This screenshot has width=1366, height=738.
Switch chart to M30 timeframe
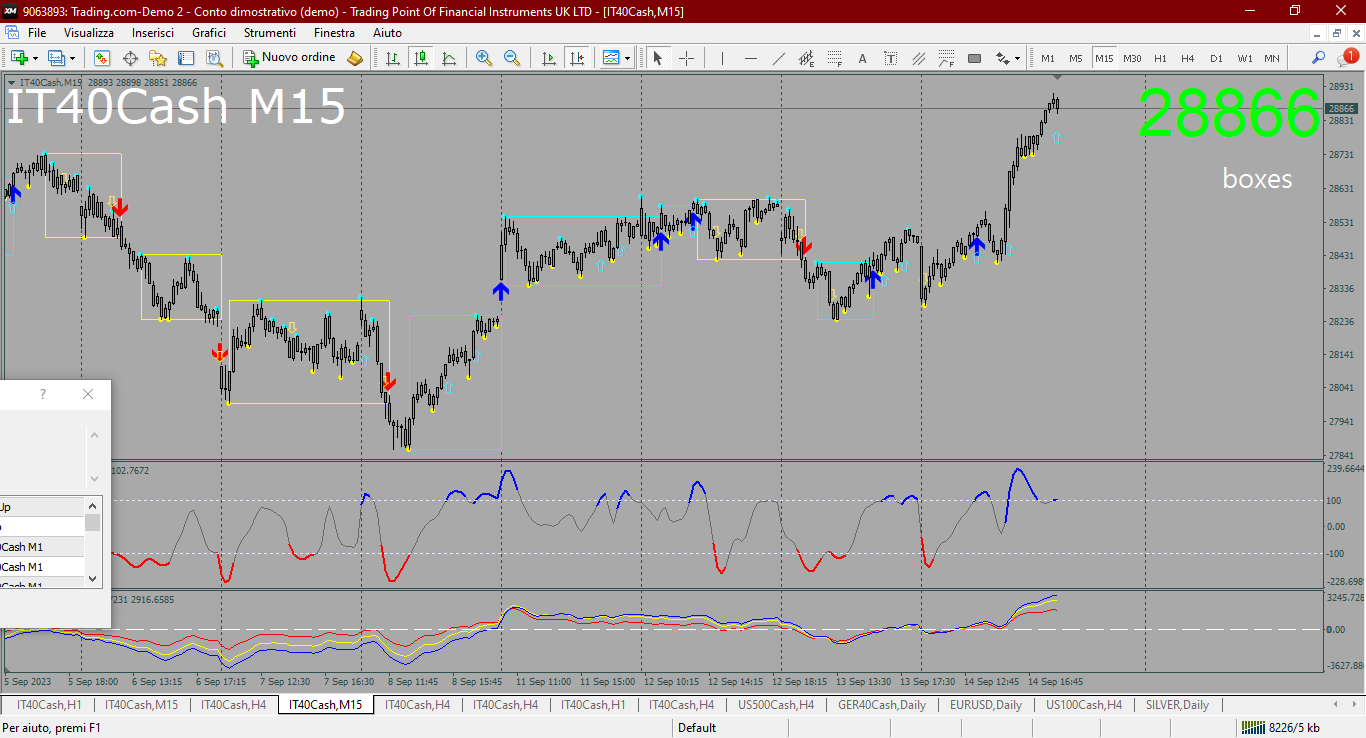(x=1132, y=58)
